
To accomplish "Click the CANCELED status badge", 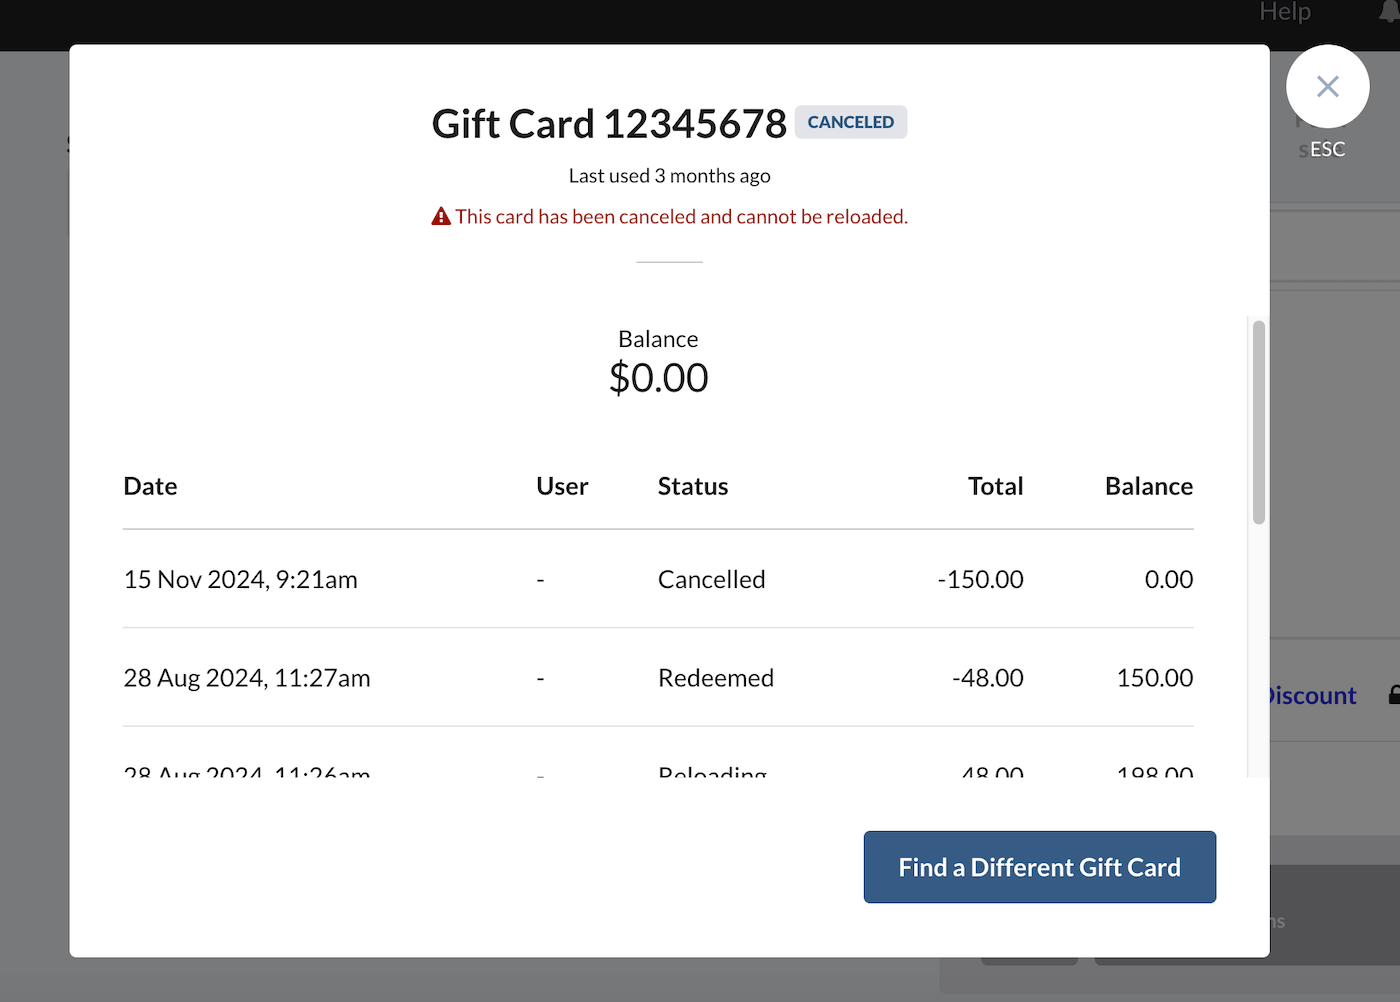I will tap(851, 122).
